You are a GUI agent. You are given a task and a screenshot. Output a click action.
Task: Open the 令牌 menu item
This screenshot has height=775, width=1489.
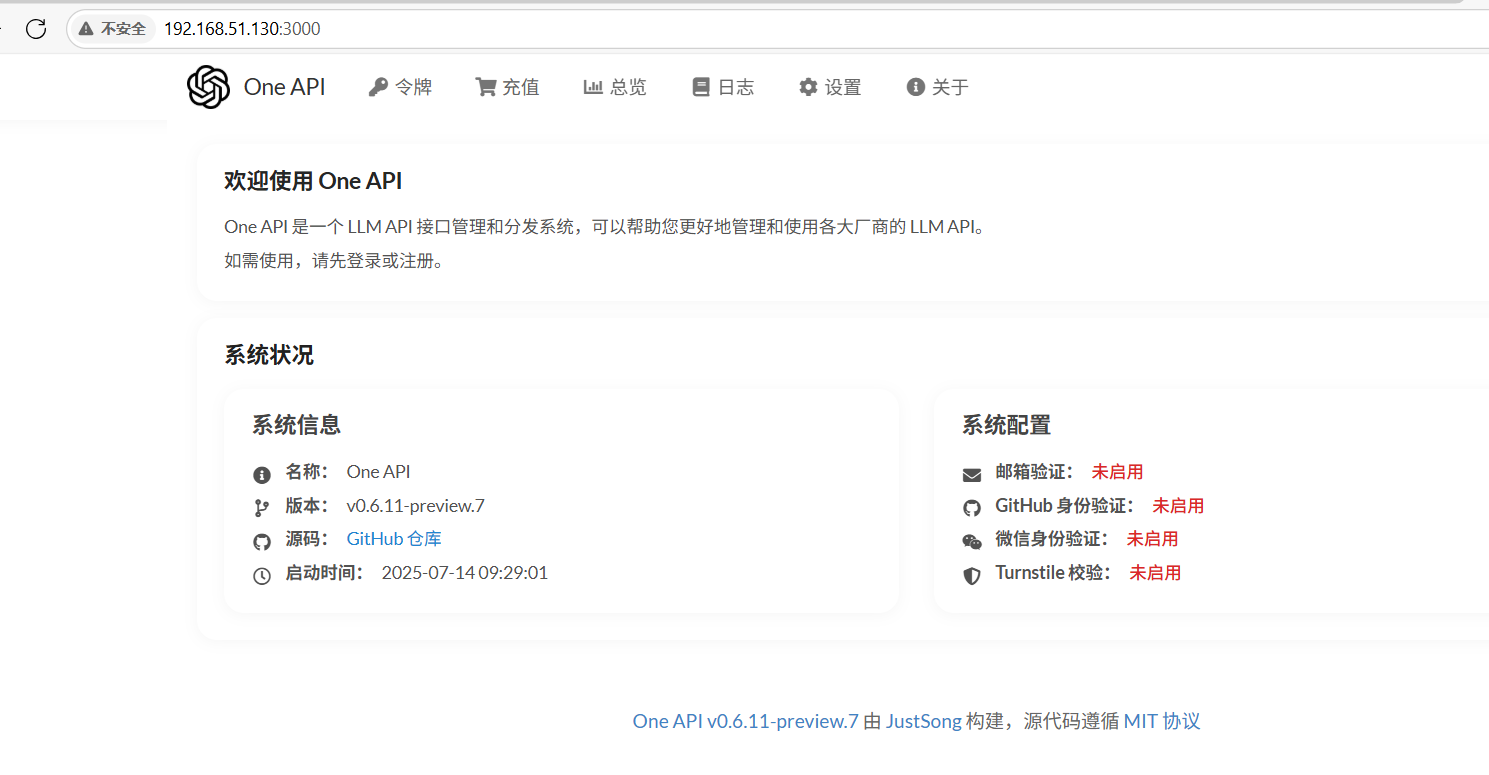(401, 87)
